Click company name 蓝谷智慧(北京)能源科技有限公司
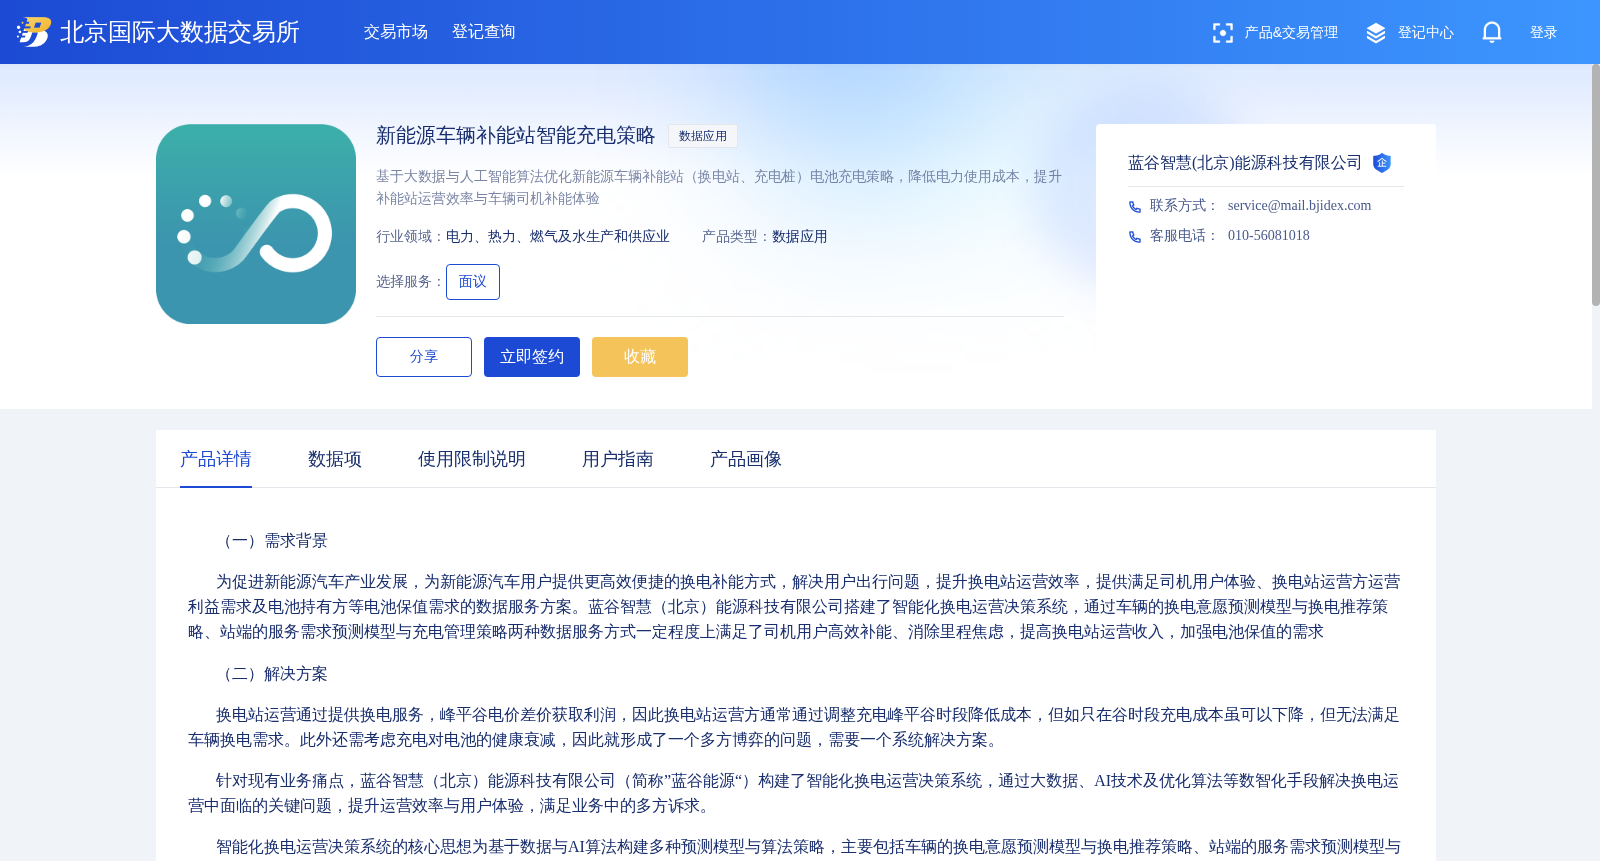Viewport: 1600px width, 861px height. point(1245,163)
